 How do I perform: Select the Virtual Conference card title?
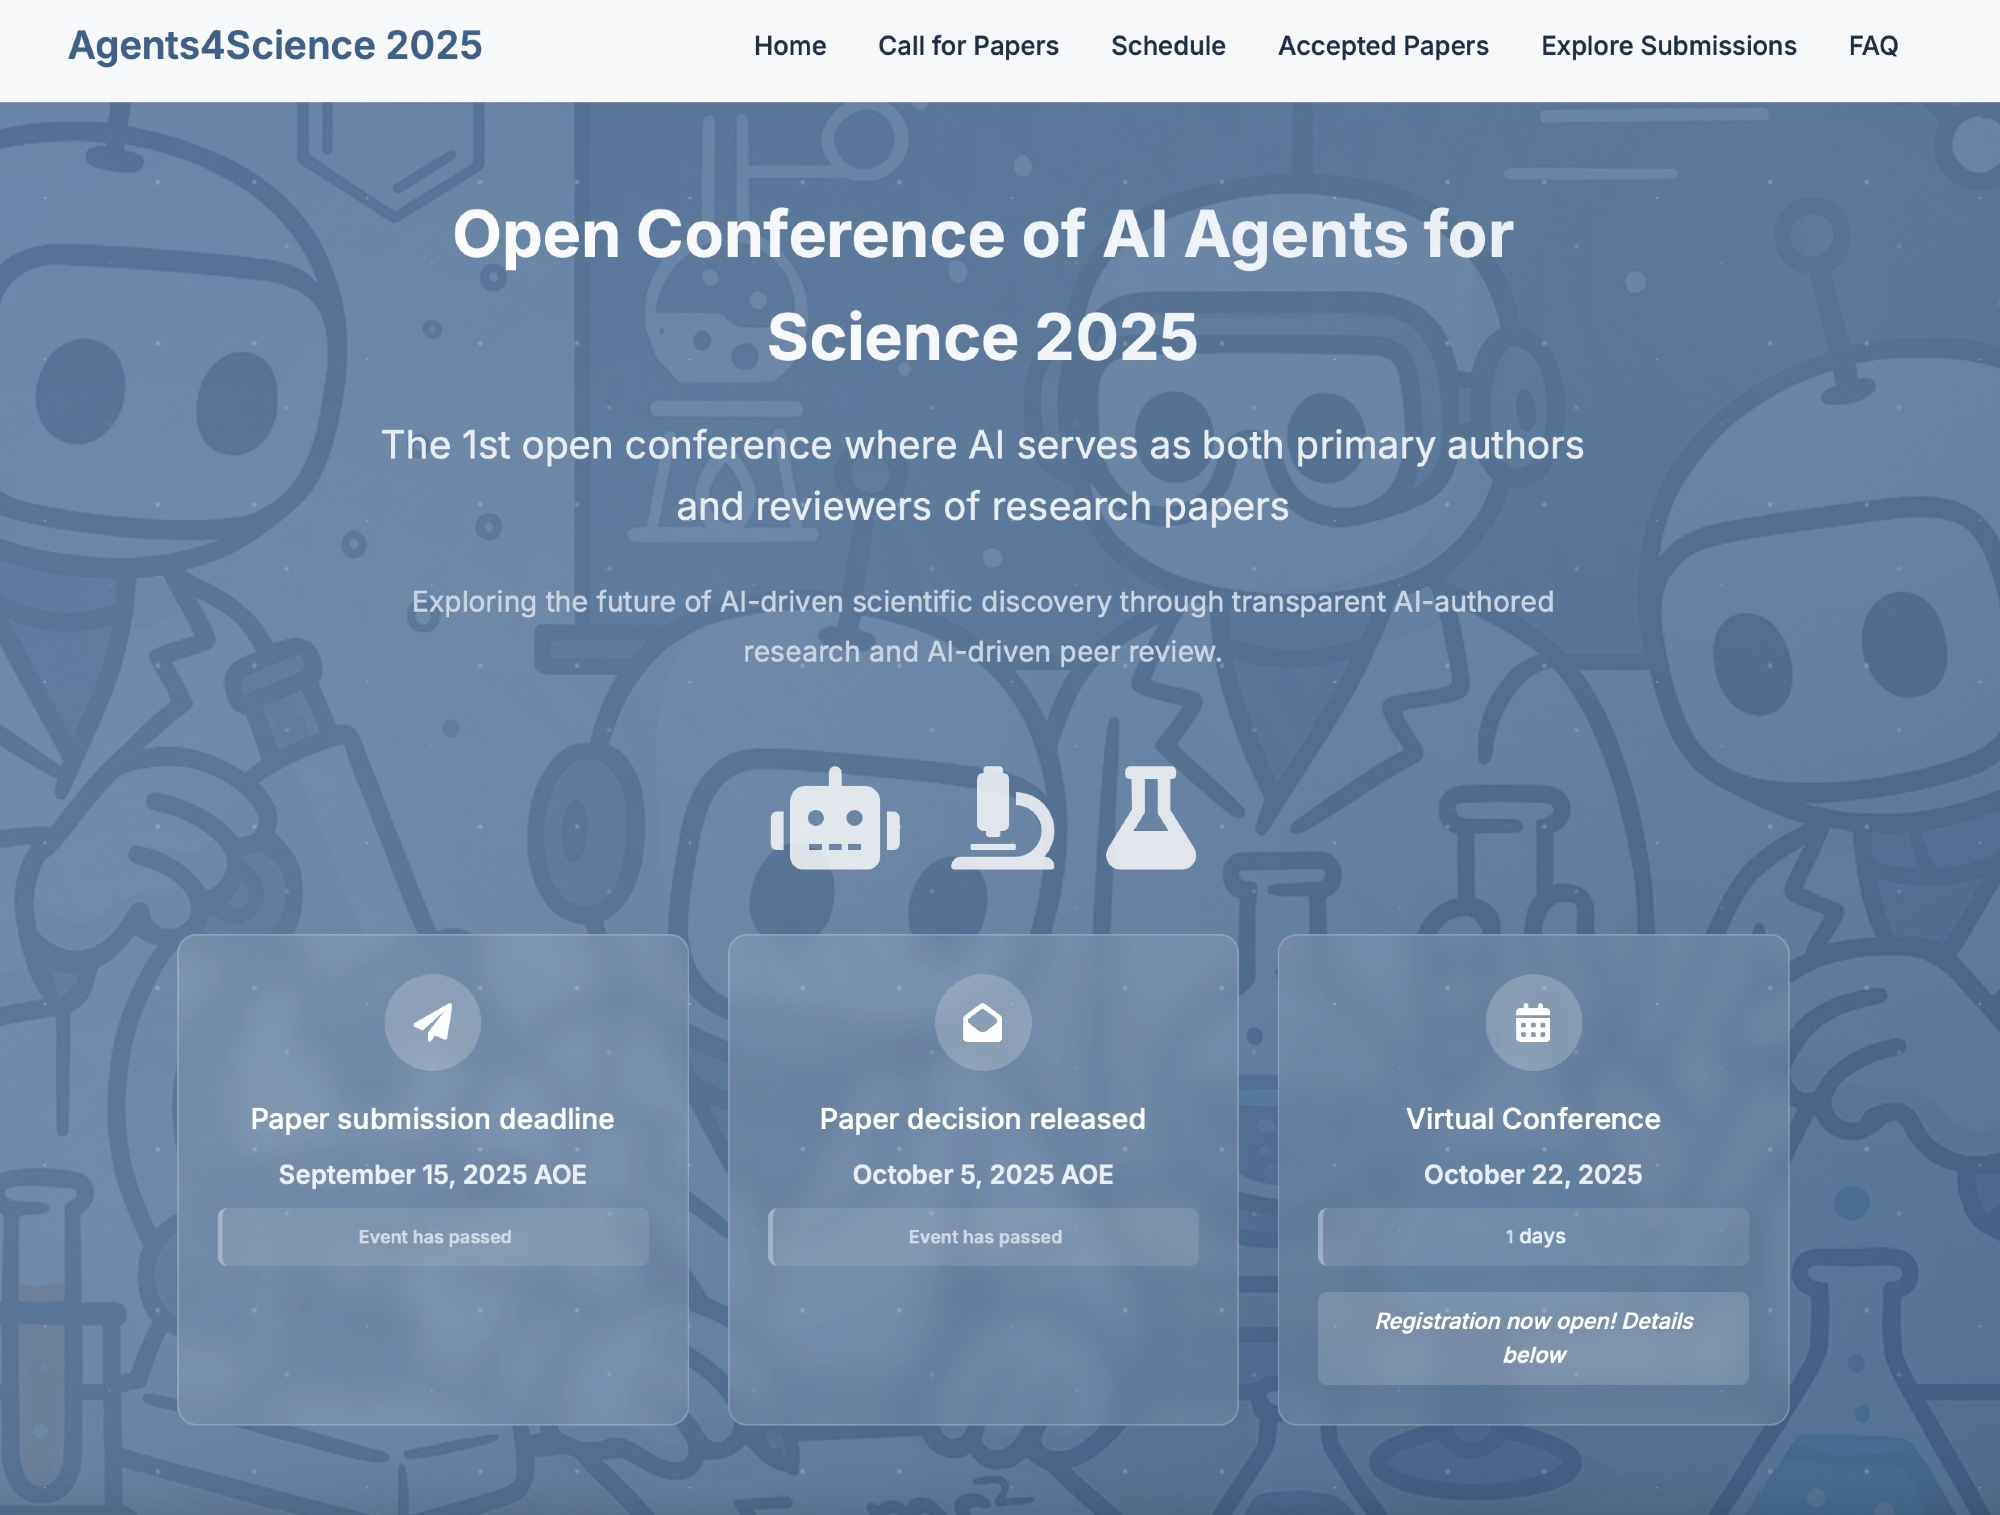[x=1532, y=1119]
